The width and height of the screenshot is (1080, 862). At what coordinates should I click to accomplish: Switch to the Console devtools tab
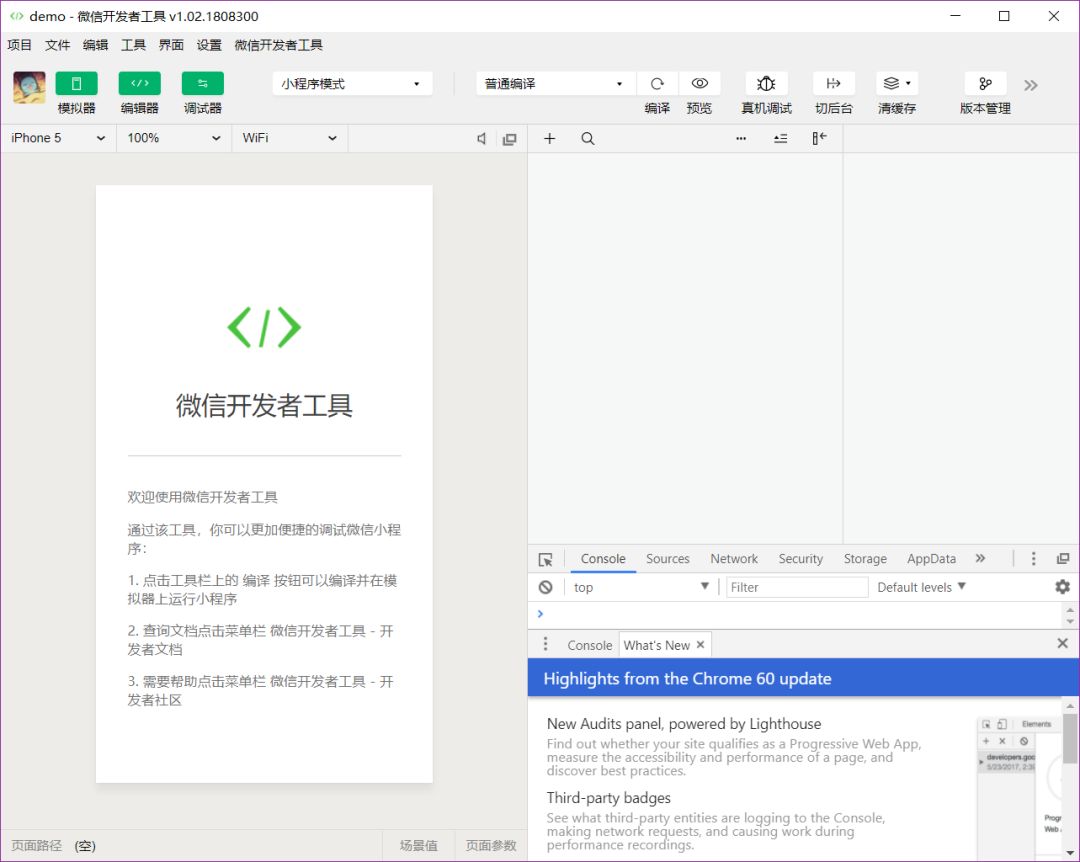(x=603, y=559)
